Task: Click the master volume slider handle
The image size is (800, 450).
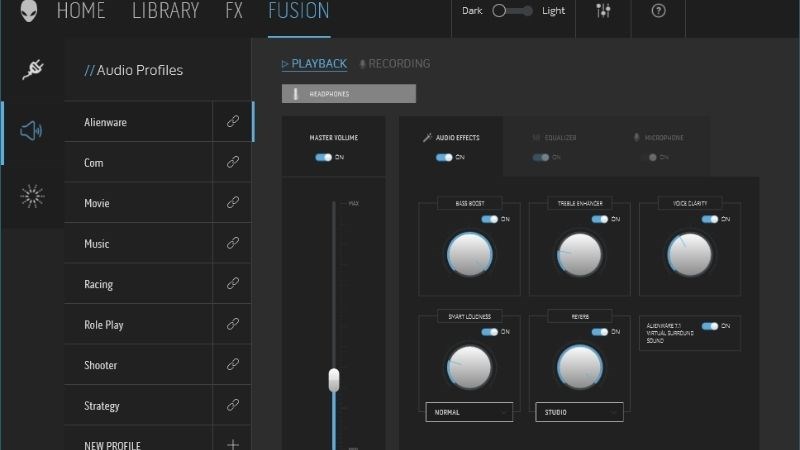Action: [334, 379]
